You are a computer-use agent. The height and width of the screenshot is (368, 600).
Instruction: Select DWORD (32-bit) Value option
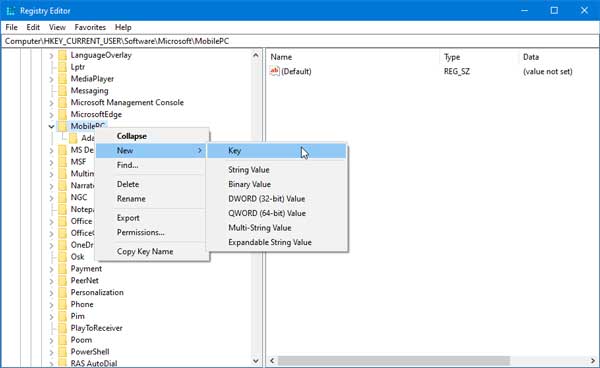tap(267, 199)
